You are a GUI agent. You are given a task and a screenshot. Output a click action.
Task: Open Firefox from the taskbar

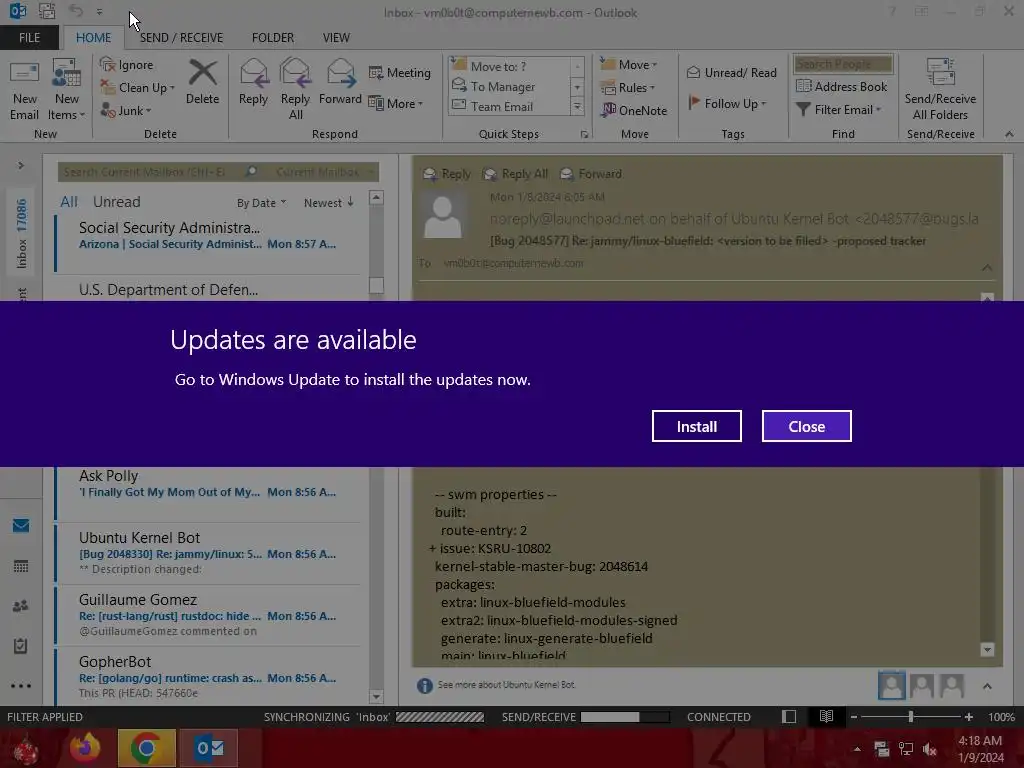coord(86,748)
